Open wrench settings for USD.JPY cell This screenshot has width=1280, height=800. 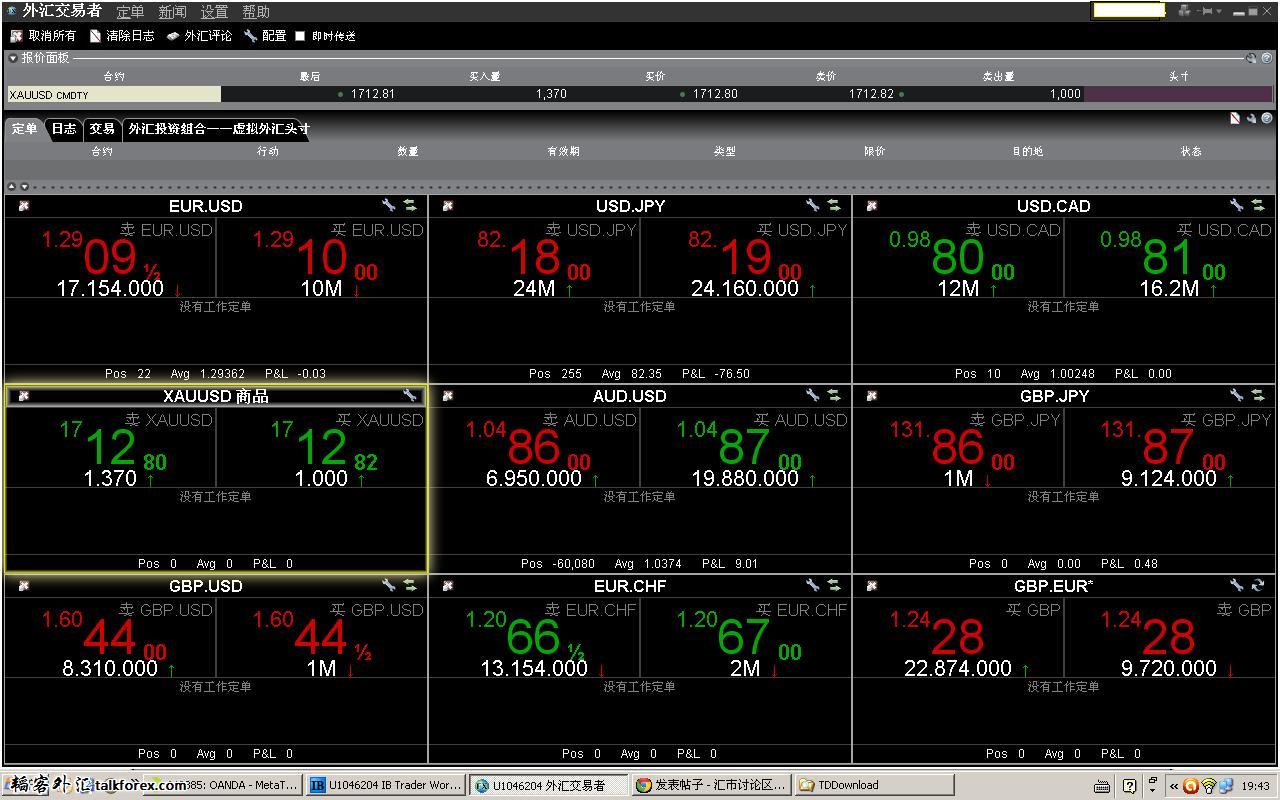tap(812, 205)
